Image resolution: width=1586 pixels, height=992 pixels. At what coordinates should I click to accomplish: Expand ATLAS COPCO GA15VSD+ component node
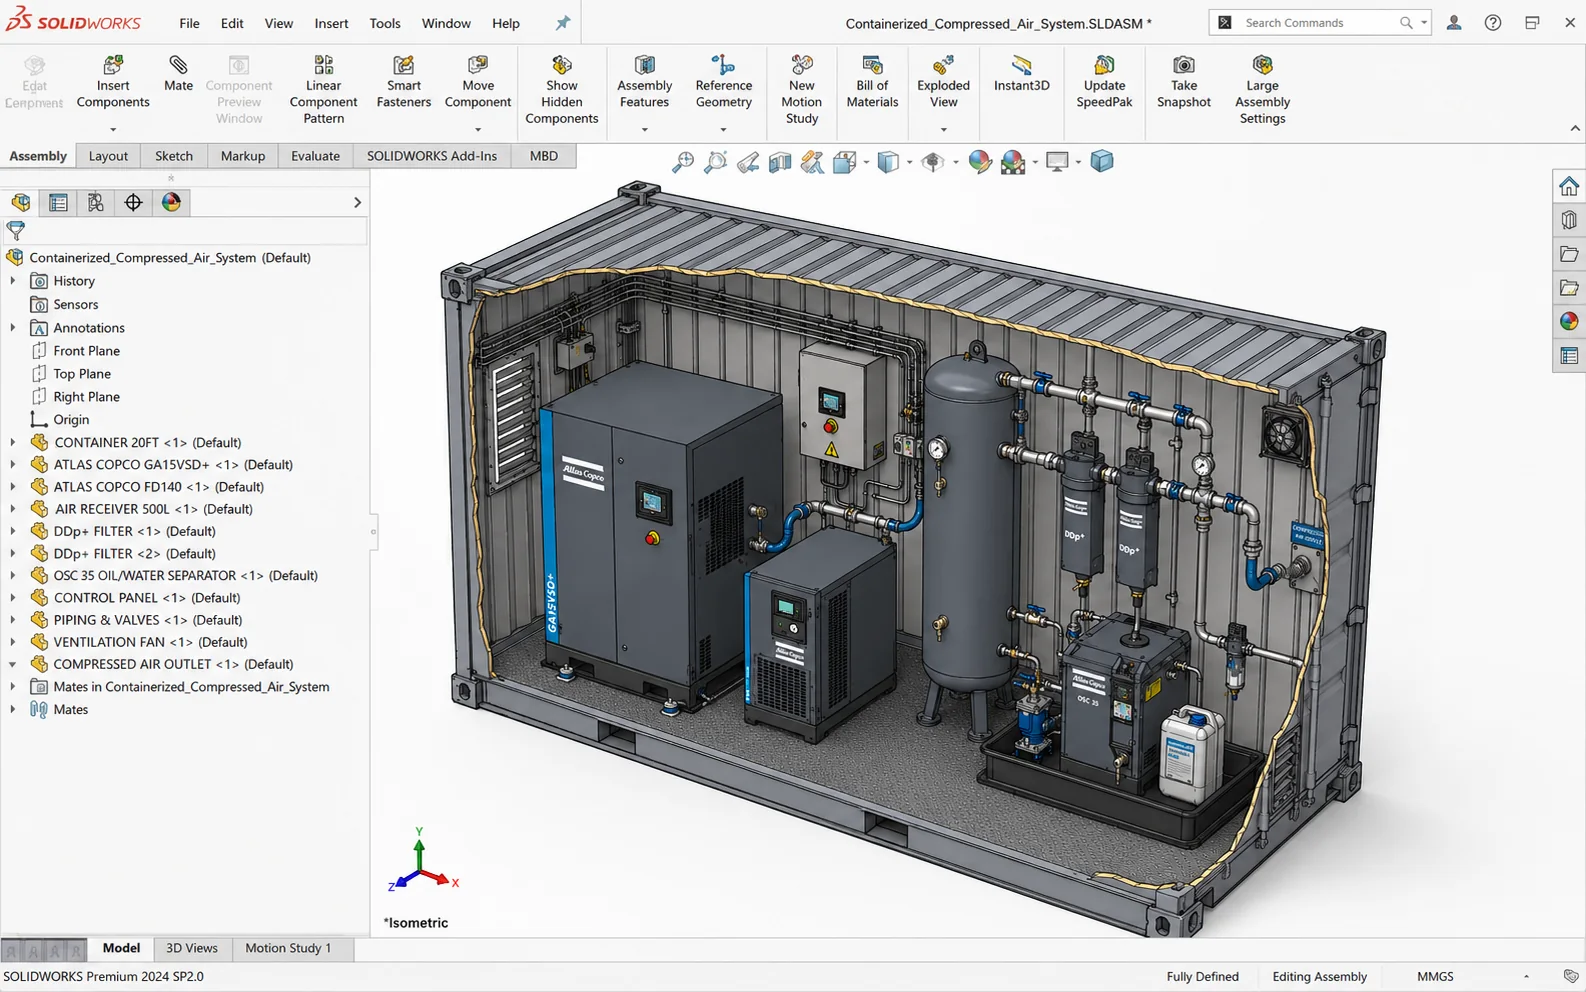(13, 464)
